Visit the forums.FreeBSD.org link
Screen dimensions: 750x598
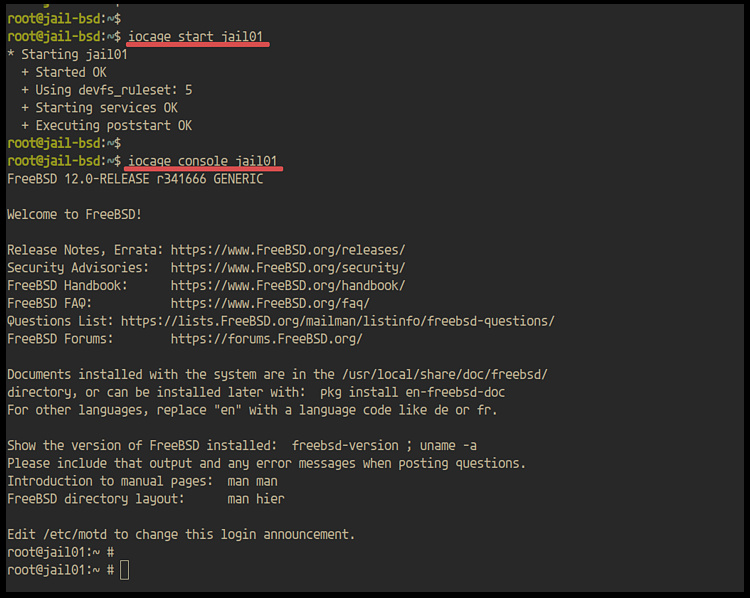[x=266, y=339]
